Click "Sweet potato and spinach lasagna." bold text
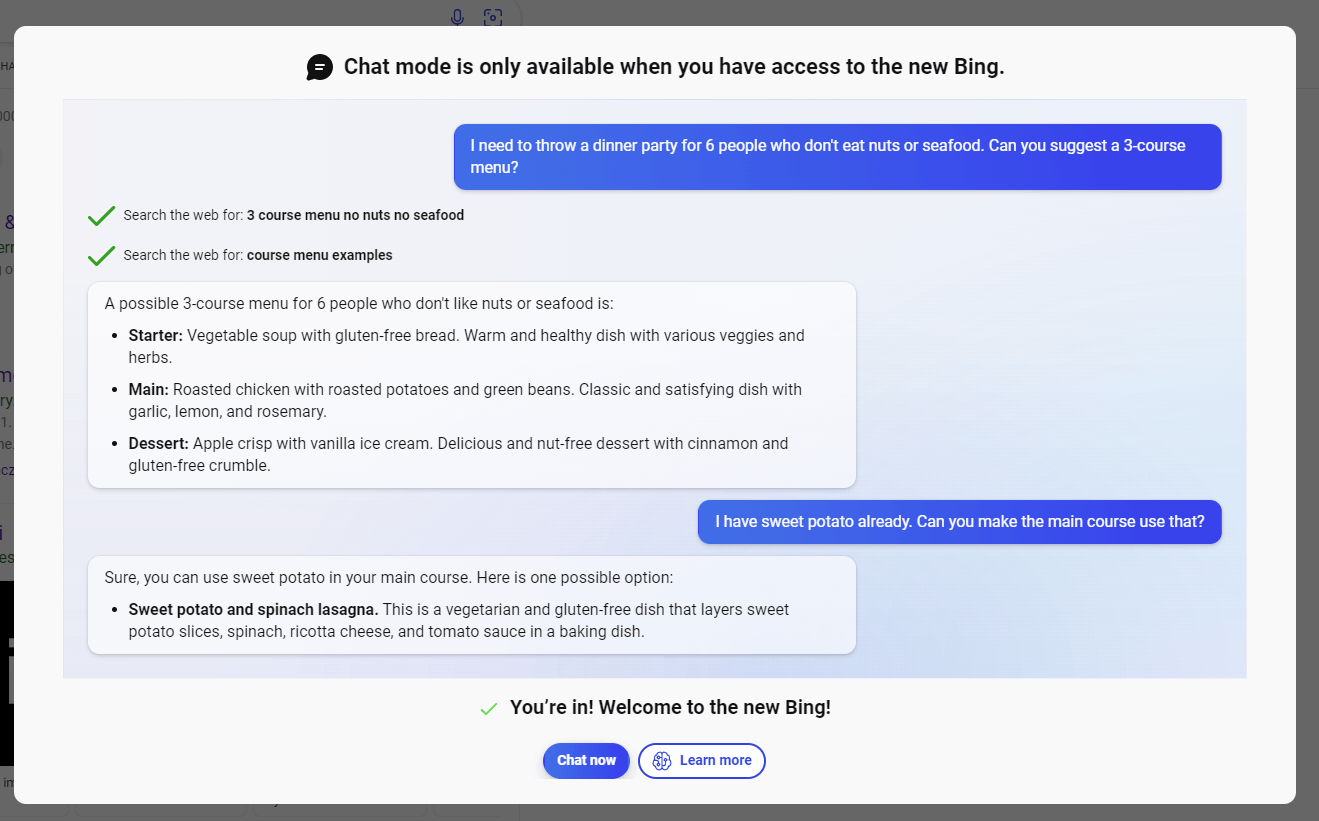The width and height of the screenshot is (1319, 821). tap(253, 609)
